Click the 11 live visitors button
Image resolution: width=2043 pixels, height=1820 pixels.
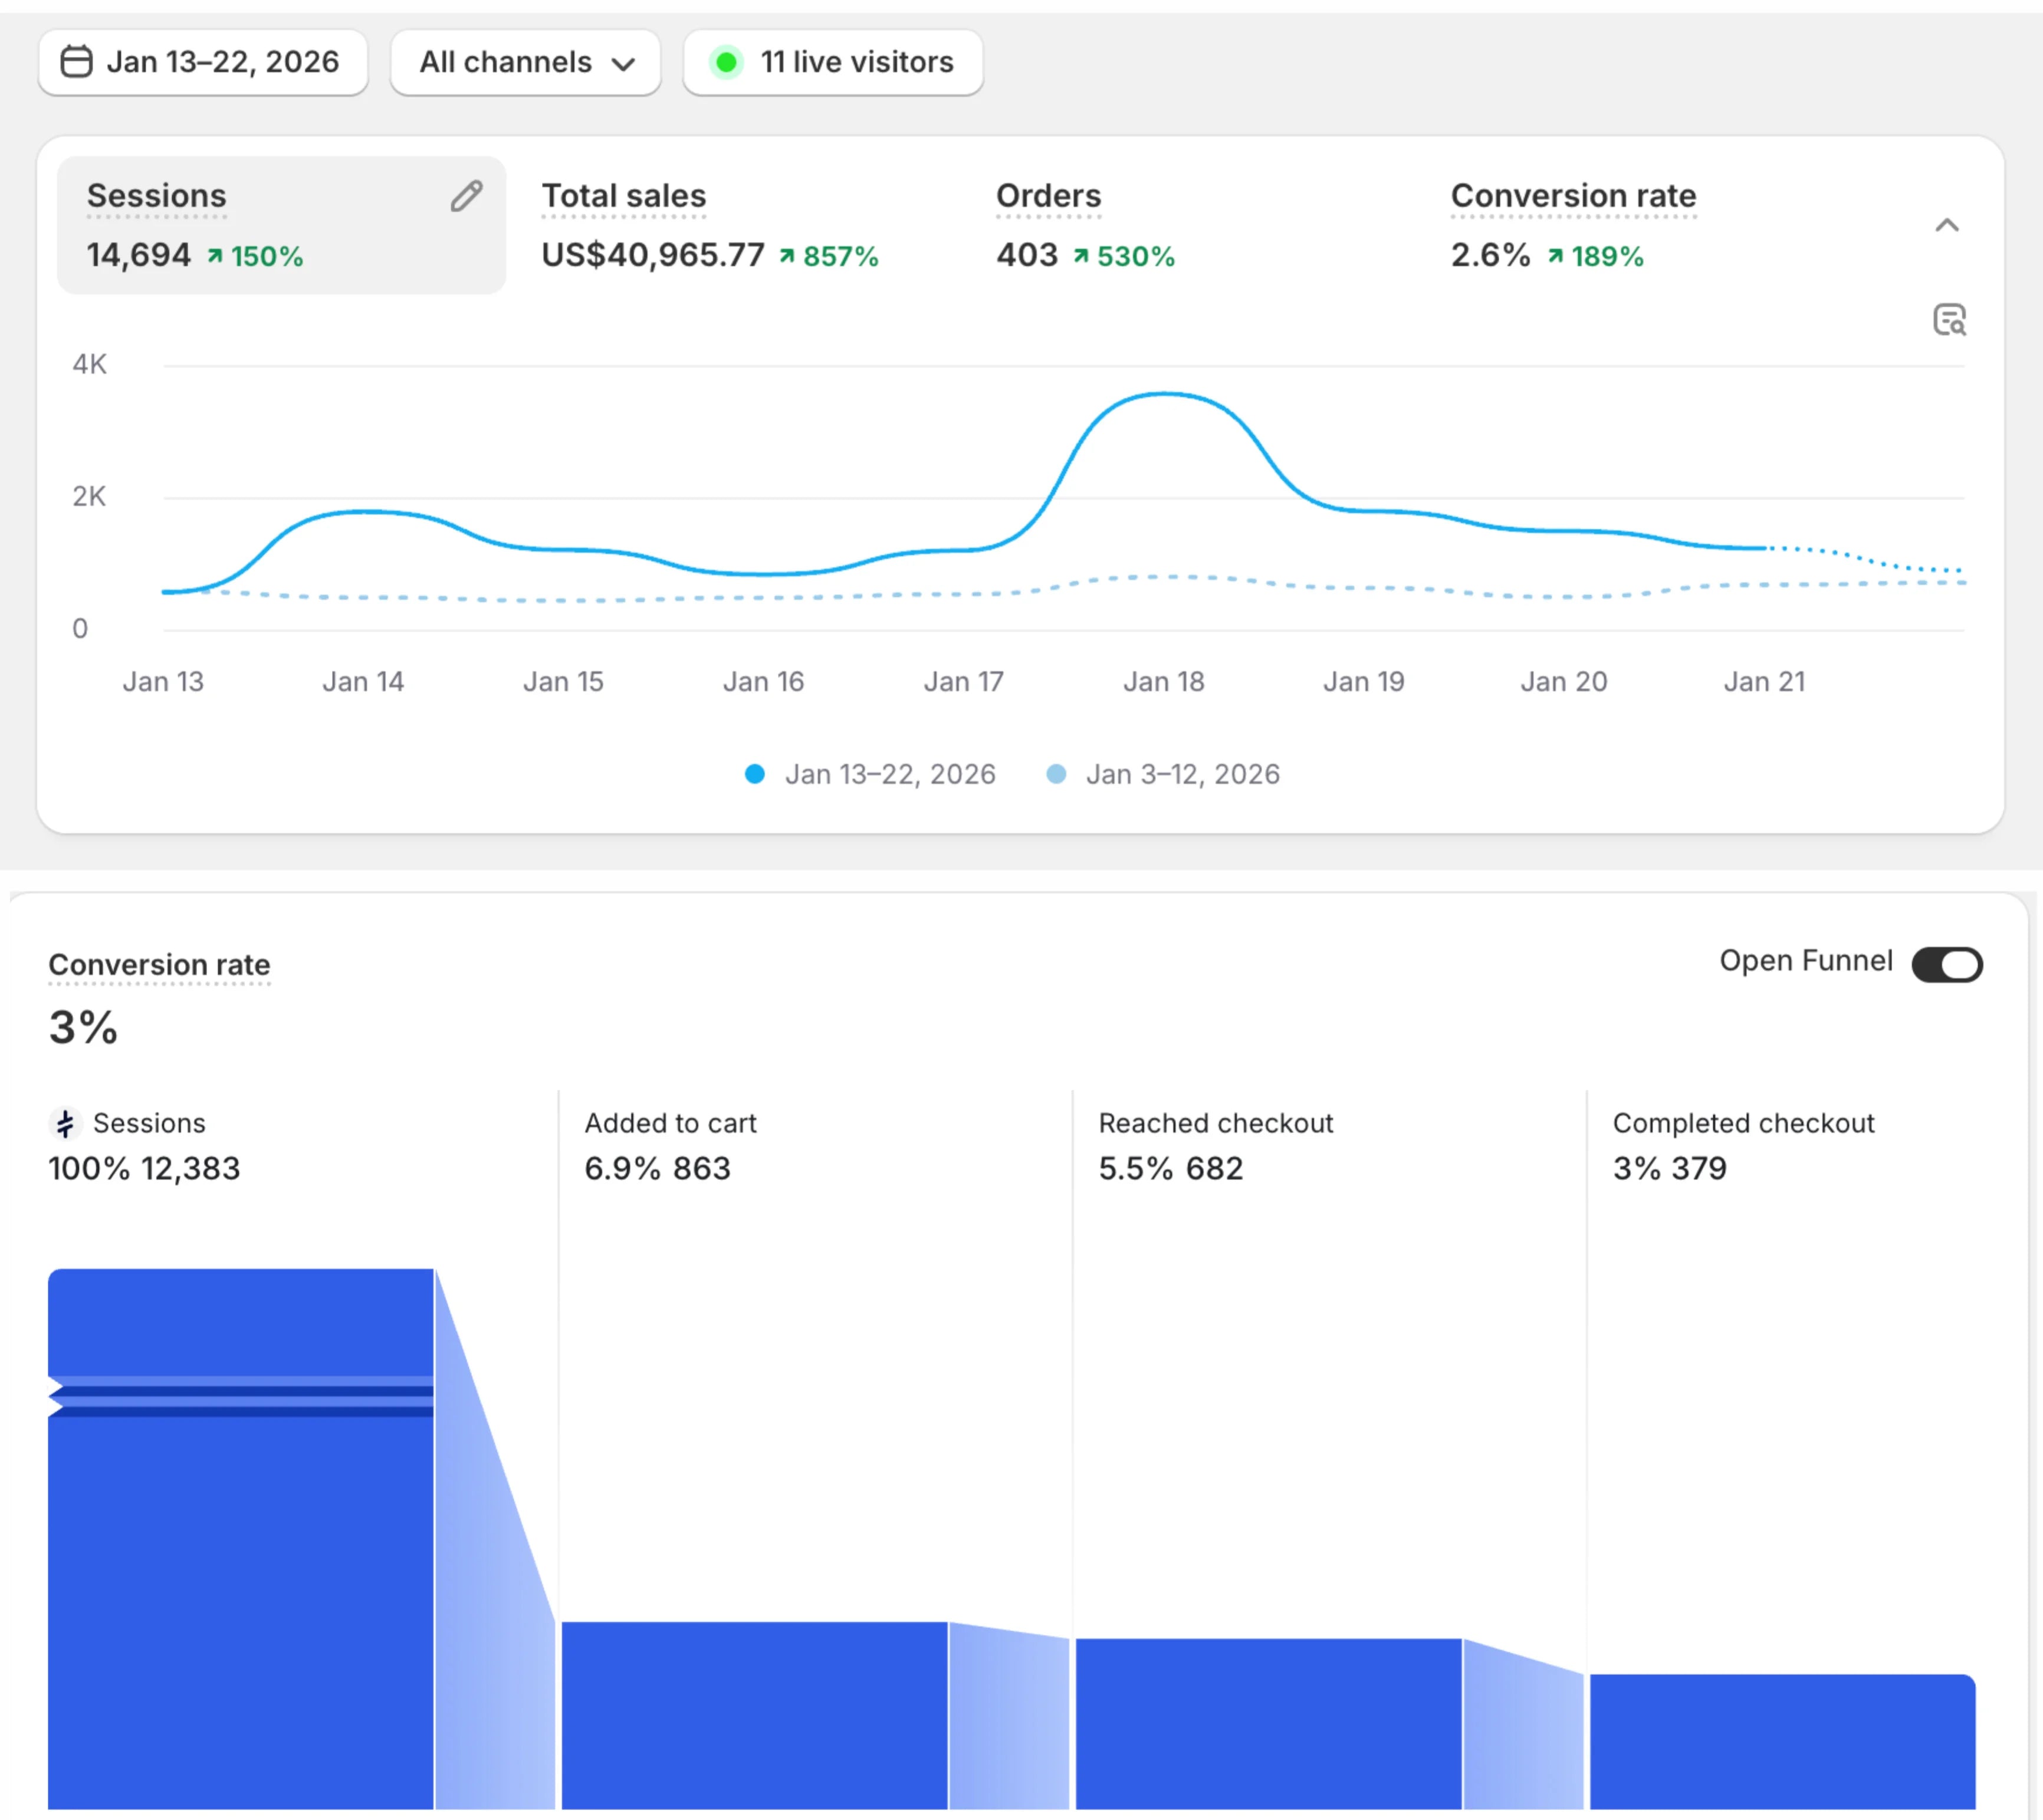pos(833,62)
